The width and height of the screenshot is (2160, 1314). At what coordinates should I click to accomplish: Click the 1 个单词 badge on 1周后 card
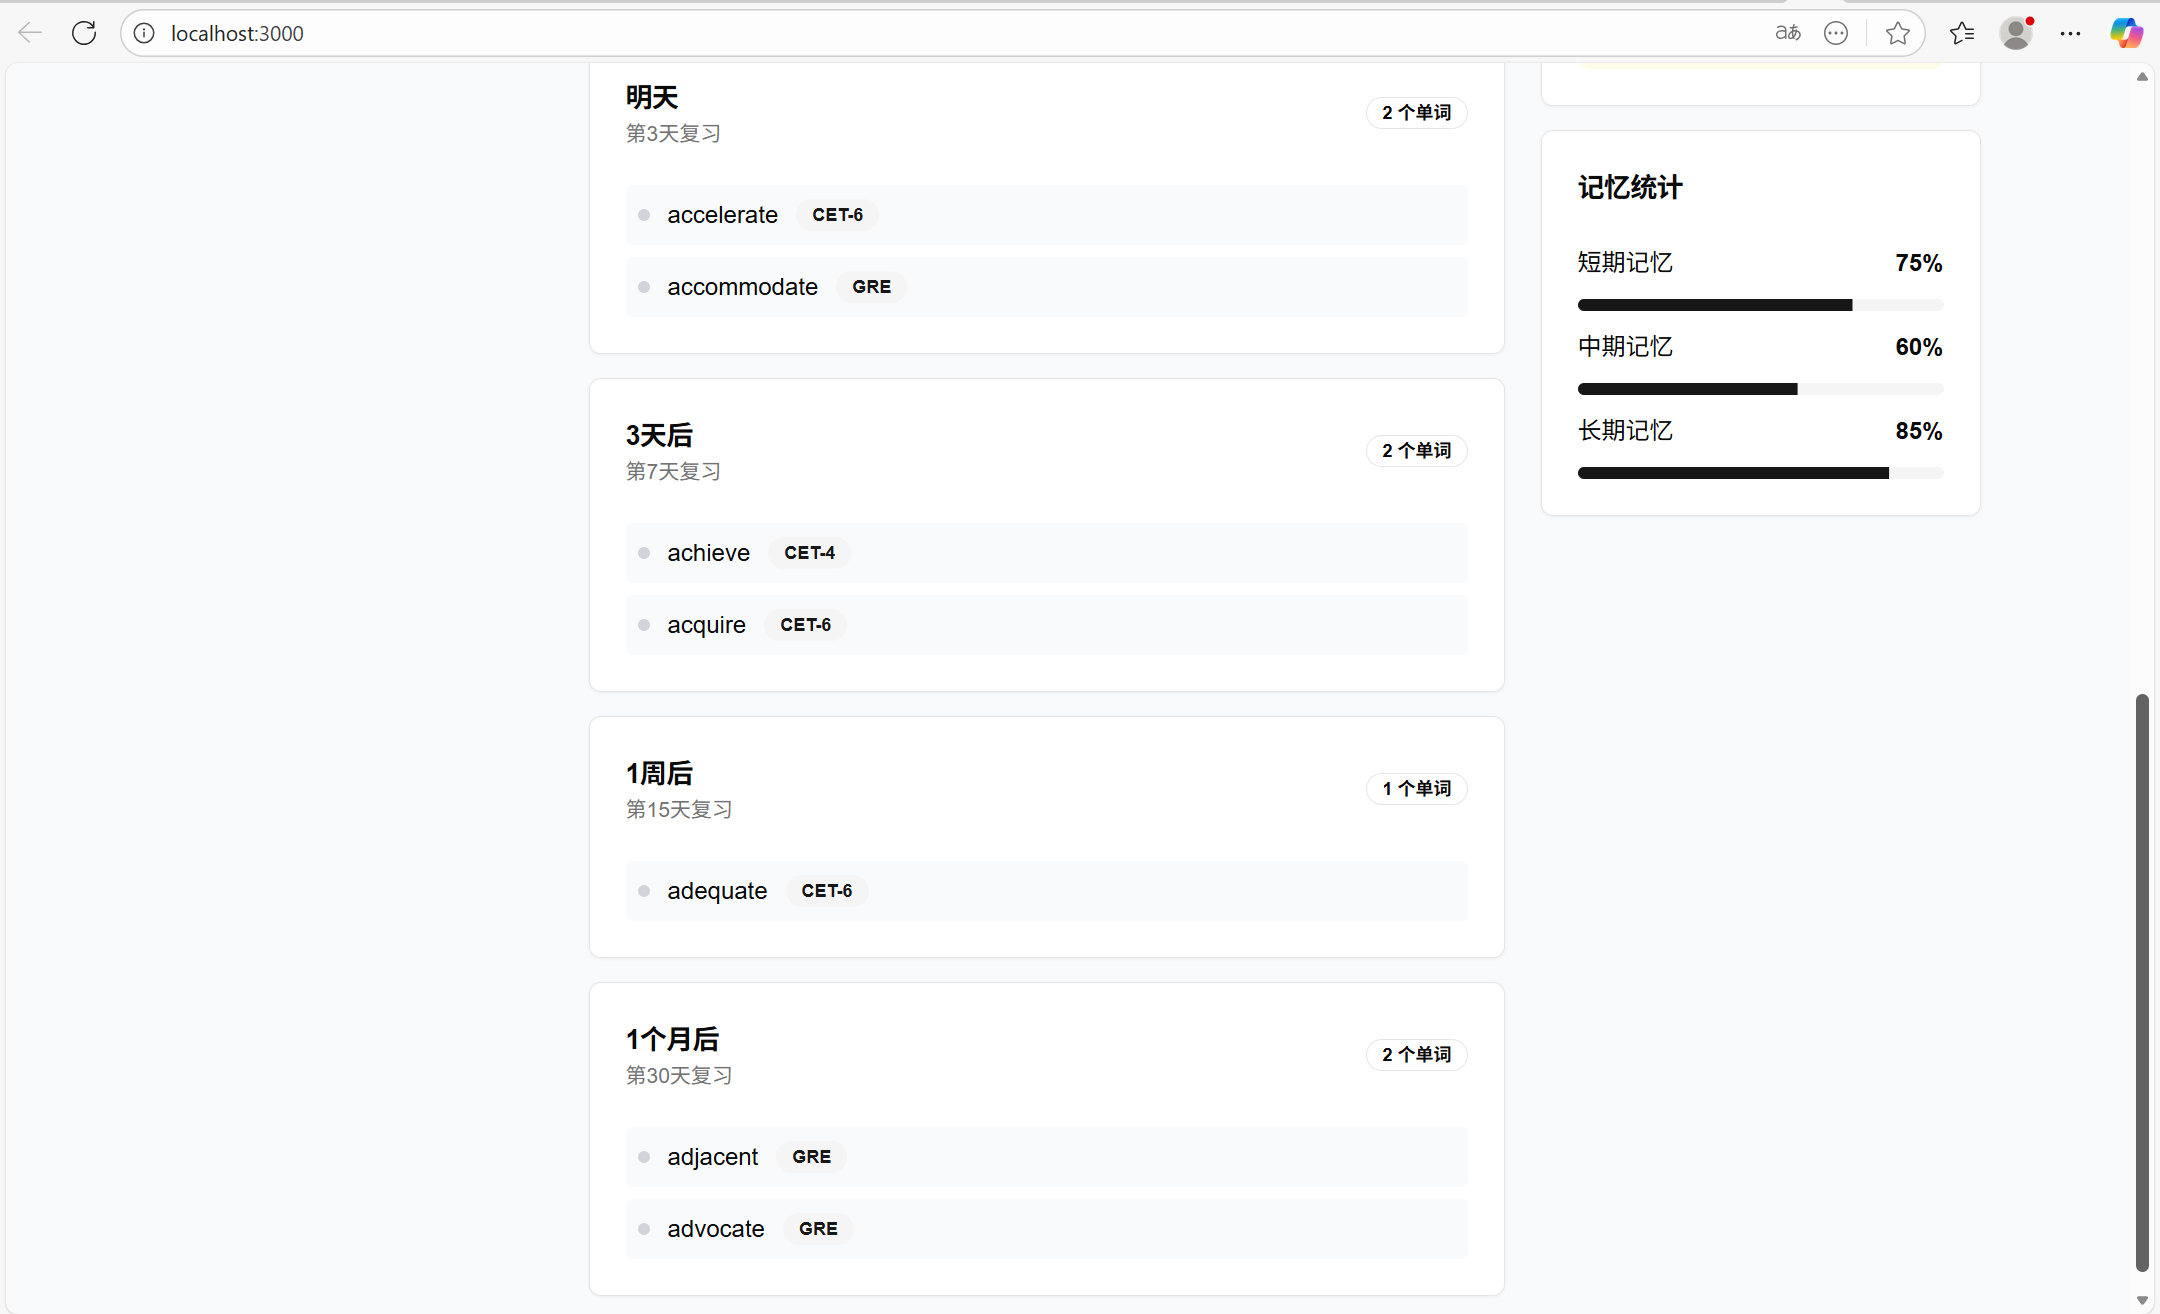click(x=1416, y=788)
